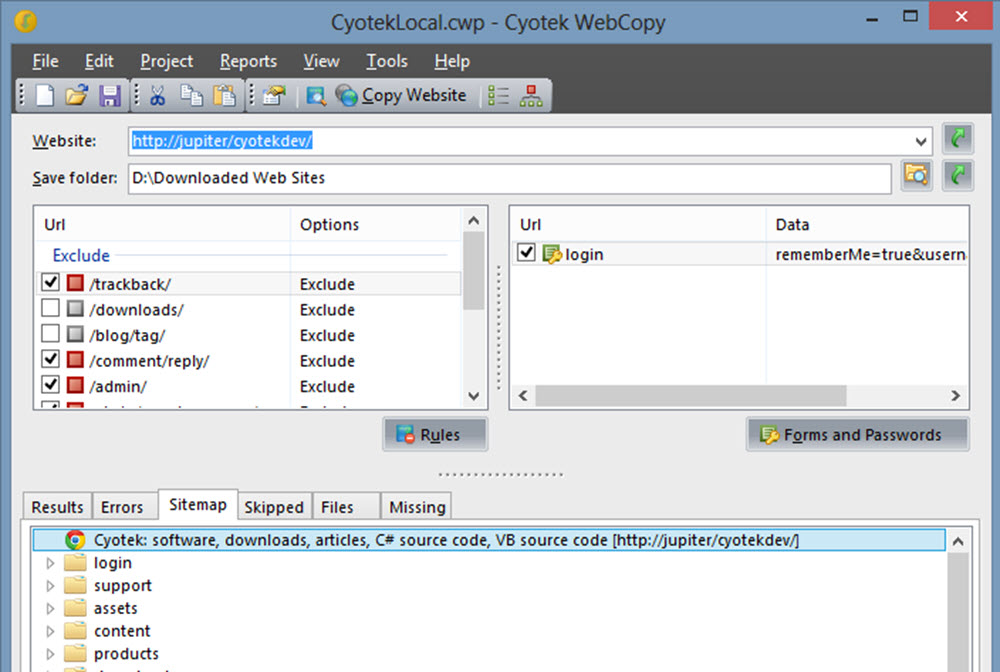1000x672 pixels.
Task: Open project properties toolbar icon
Action: 273,96
